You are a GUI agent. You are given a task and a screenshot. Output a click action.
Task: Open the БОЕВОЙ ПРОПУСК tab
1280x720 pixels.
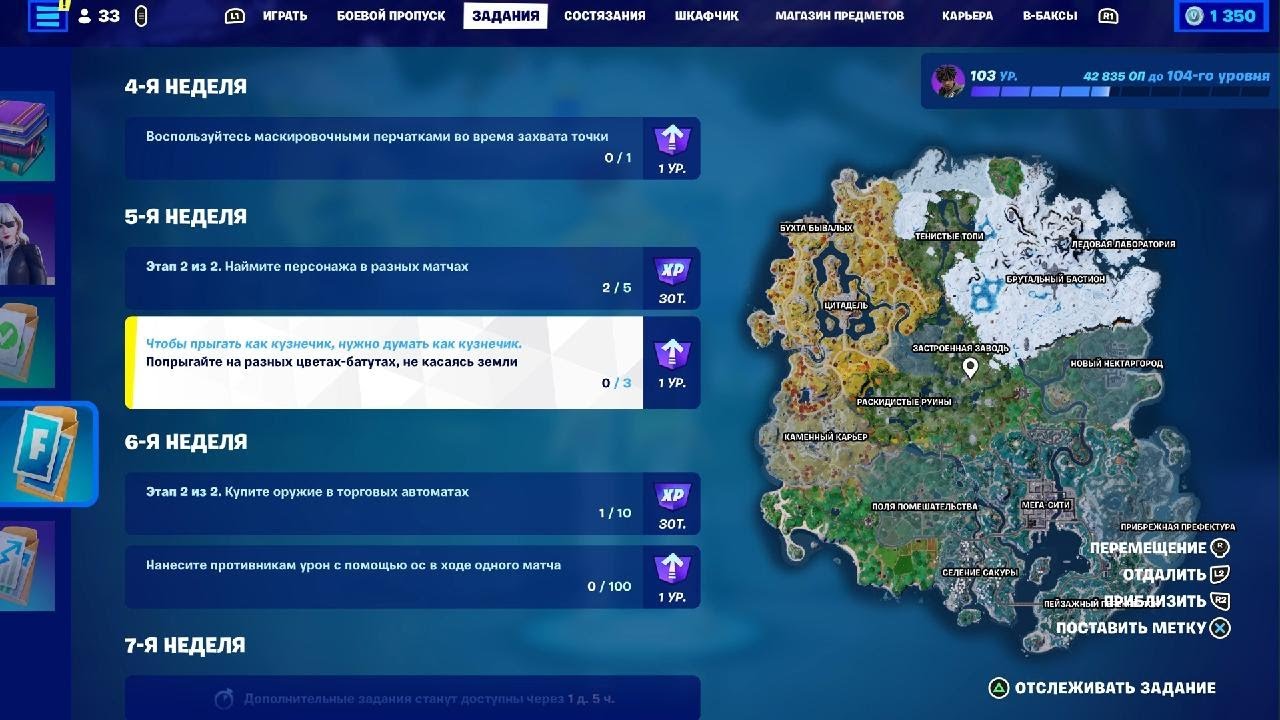click(x=391, y=16)
